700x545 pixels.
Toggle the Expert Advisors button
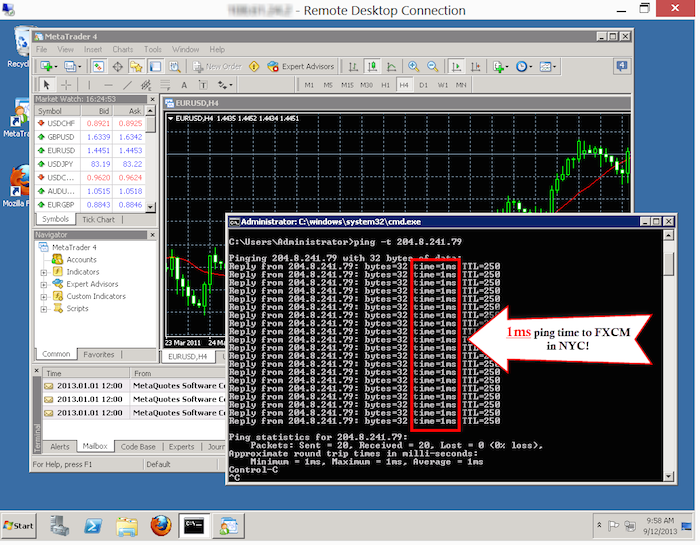point(300,67)
